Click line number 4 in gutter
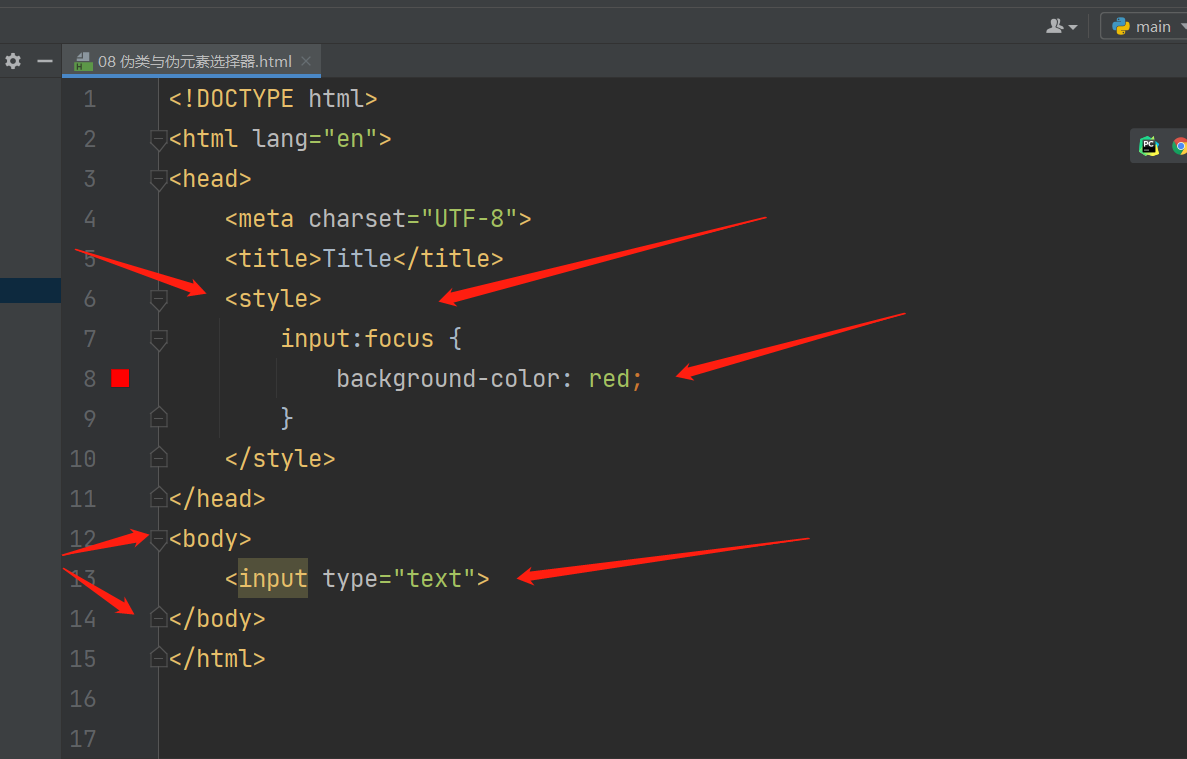The width and height of the screenshot is (1187, 759). click(x=90, y=219)
